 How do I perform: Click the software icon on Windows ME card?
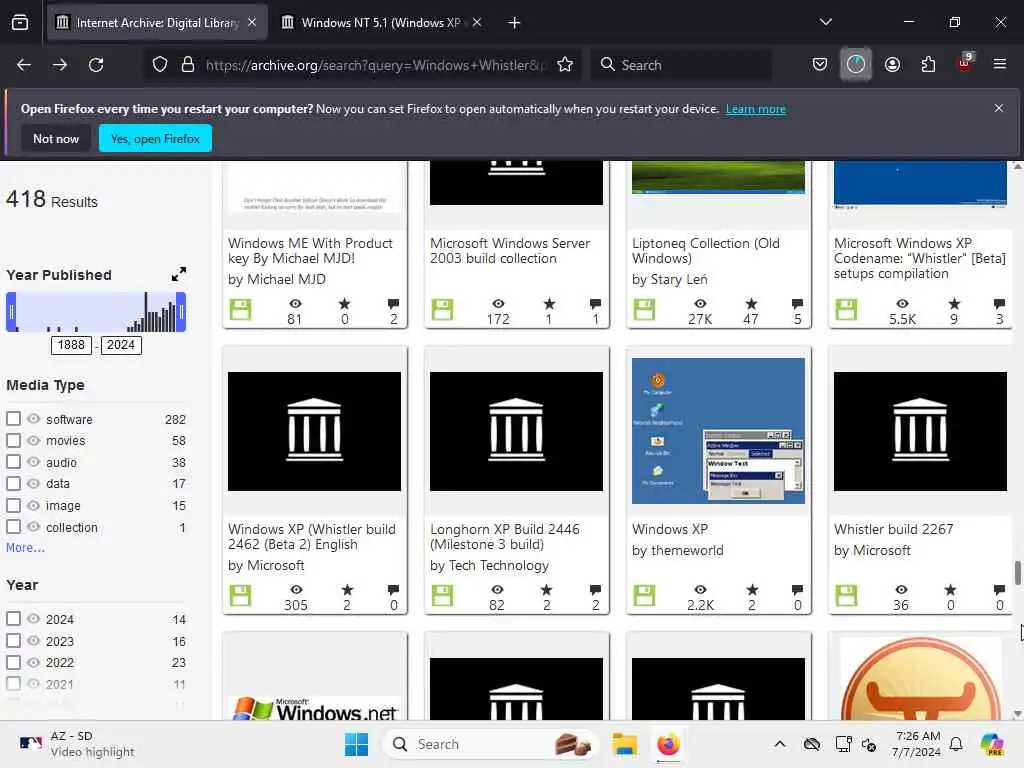pos(240,310)
